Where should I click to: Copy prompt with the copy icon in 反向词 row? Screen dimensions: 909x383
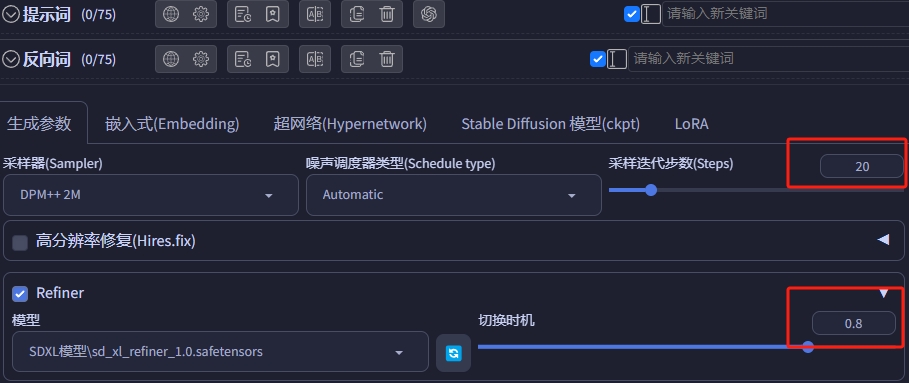(357, 59)
